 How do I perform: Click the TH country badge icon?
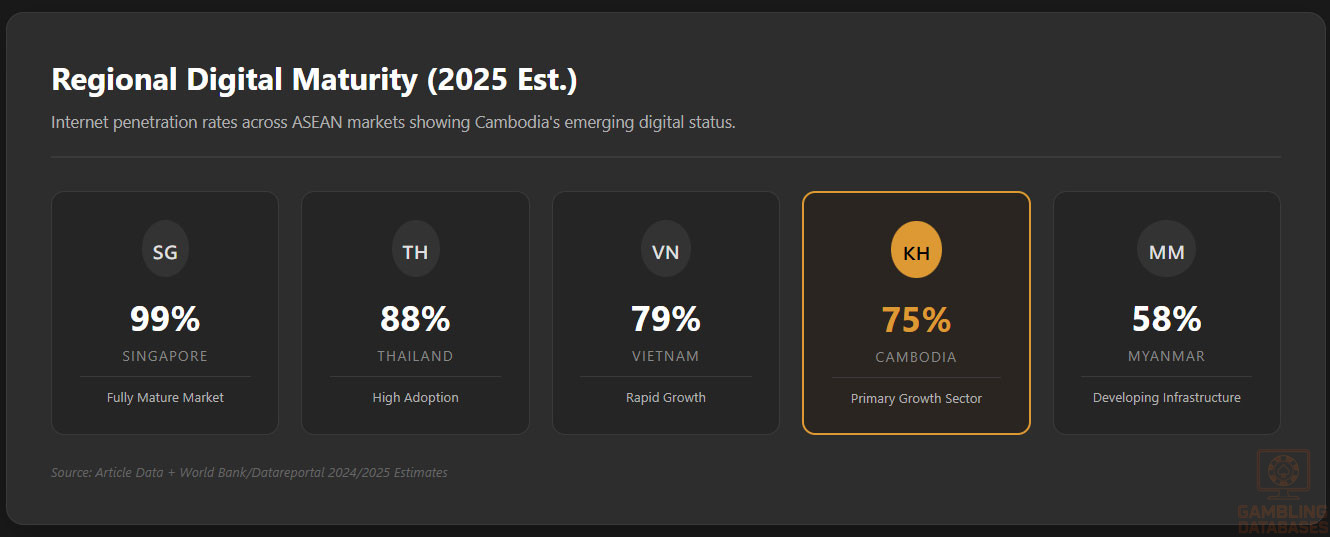pos(415,251)
